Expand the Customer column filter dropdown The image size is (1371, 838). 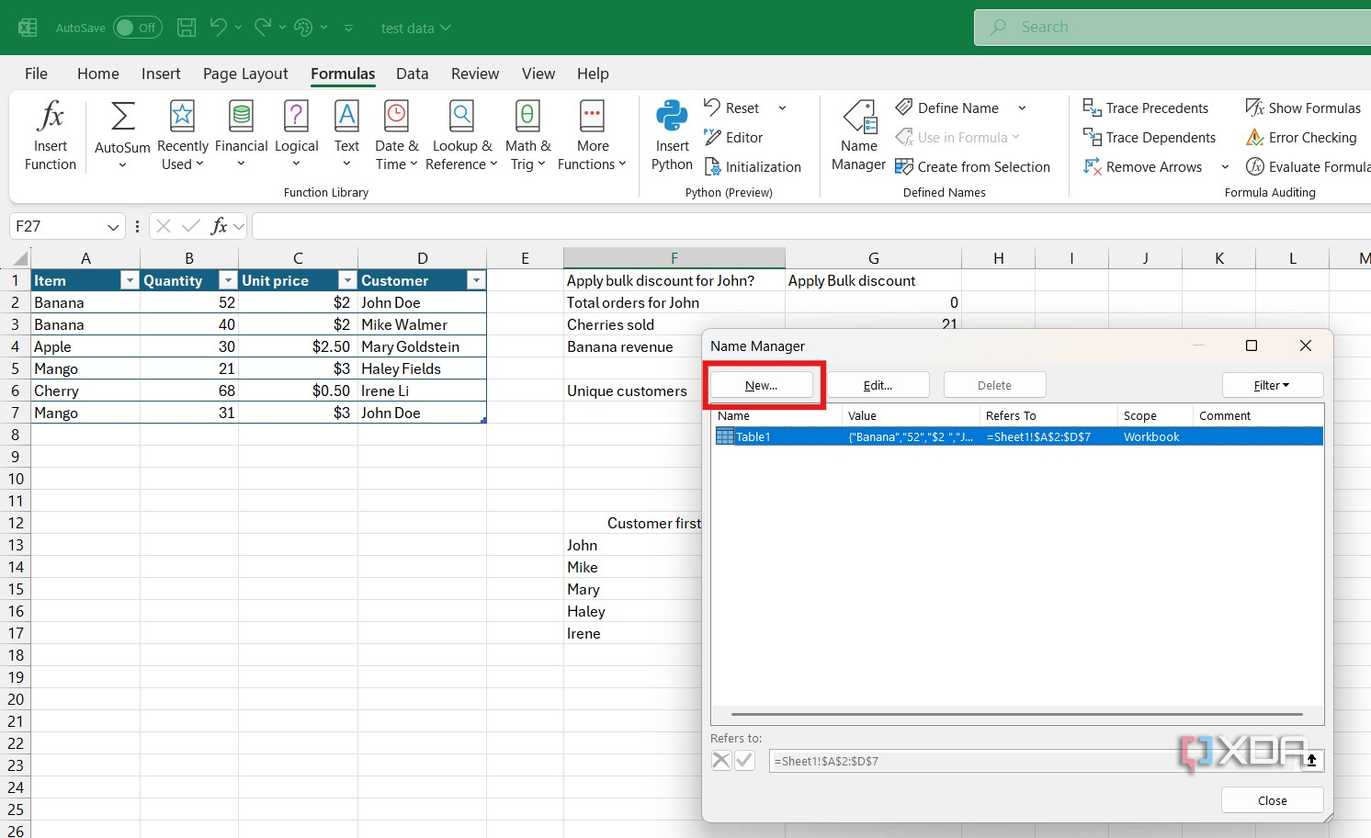pos(476,281)
